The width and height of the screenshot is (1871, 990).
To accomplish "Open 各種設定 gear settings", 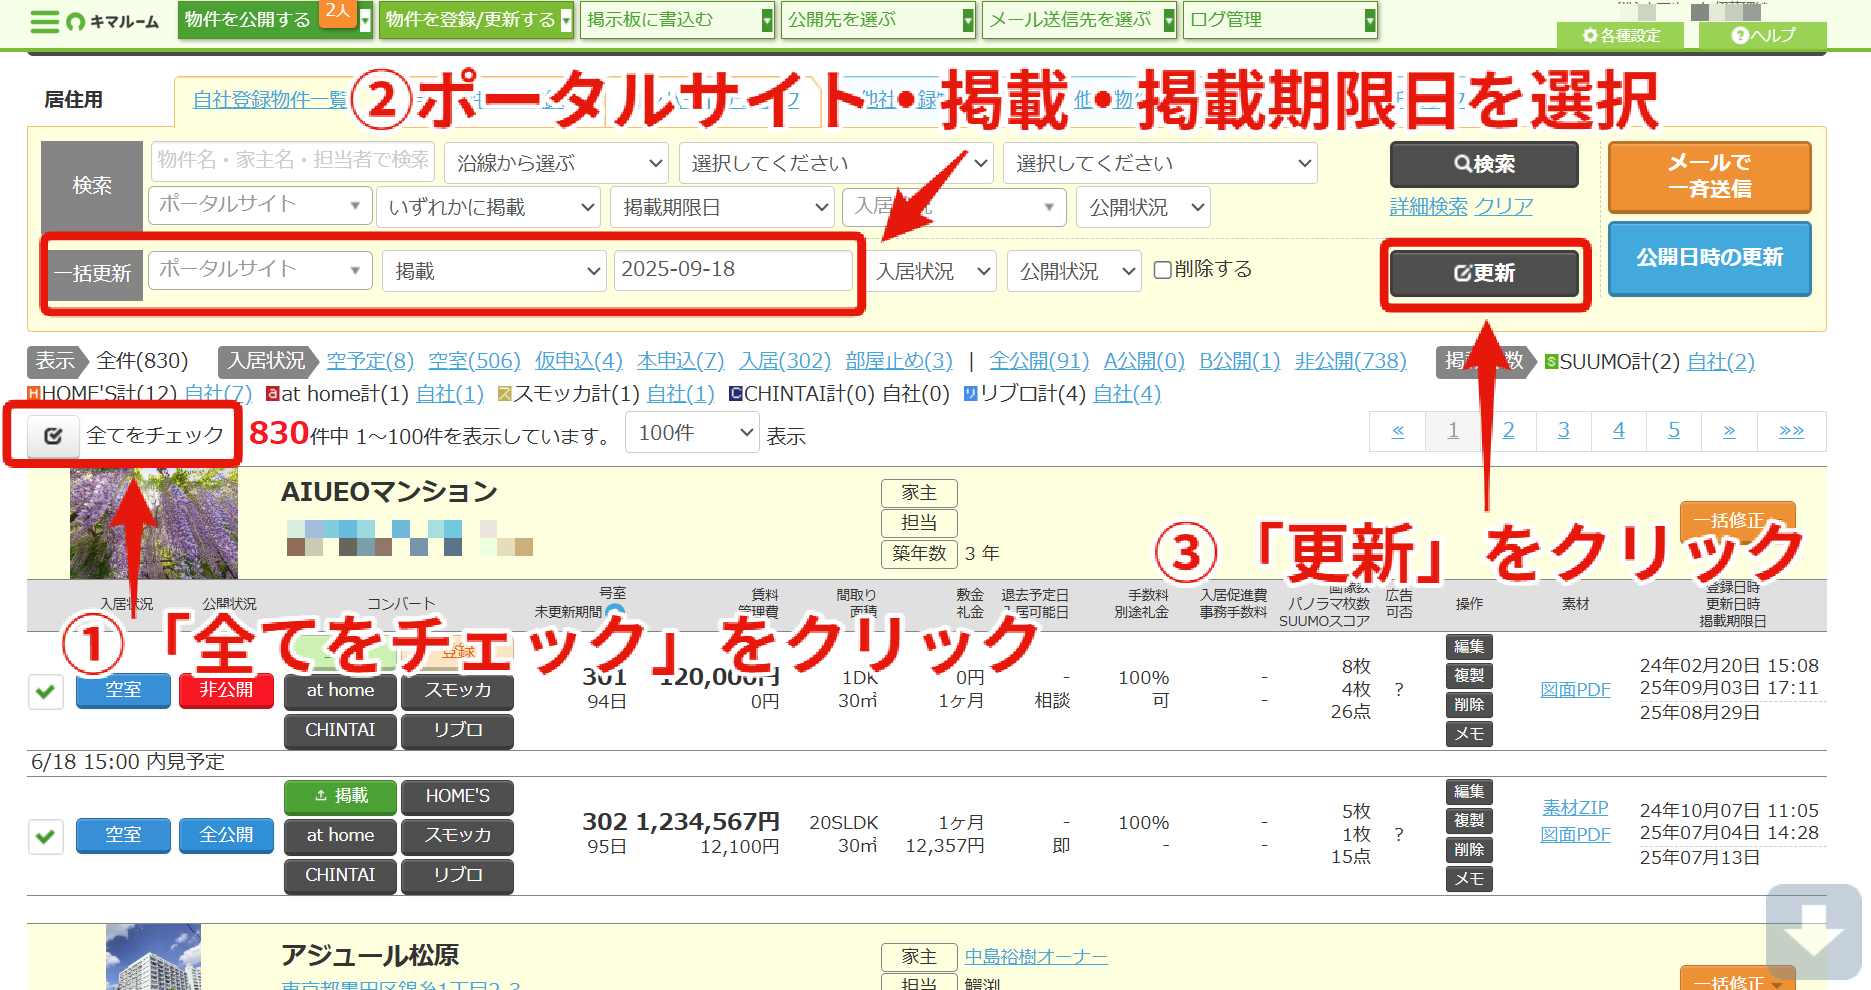I will (1620, 35).
